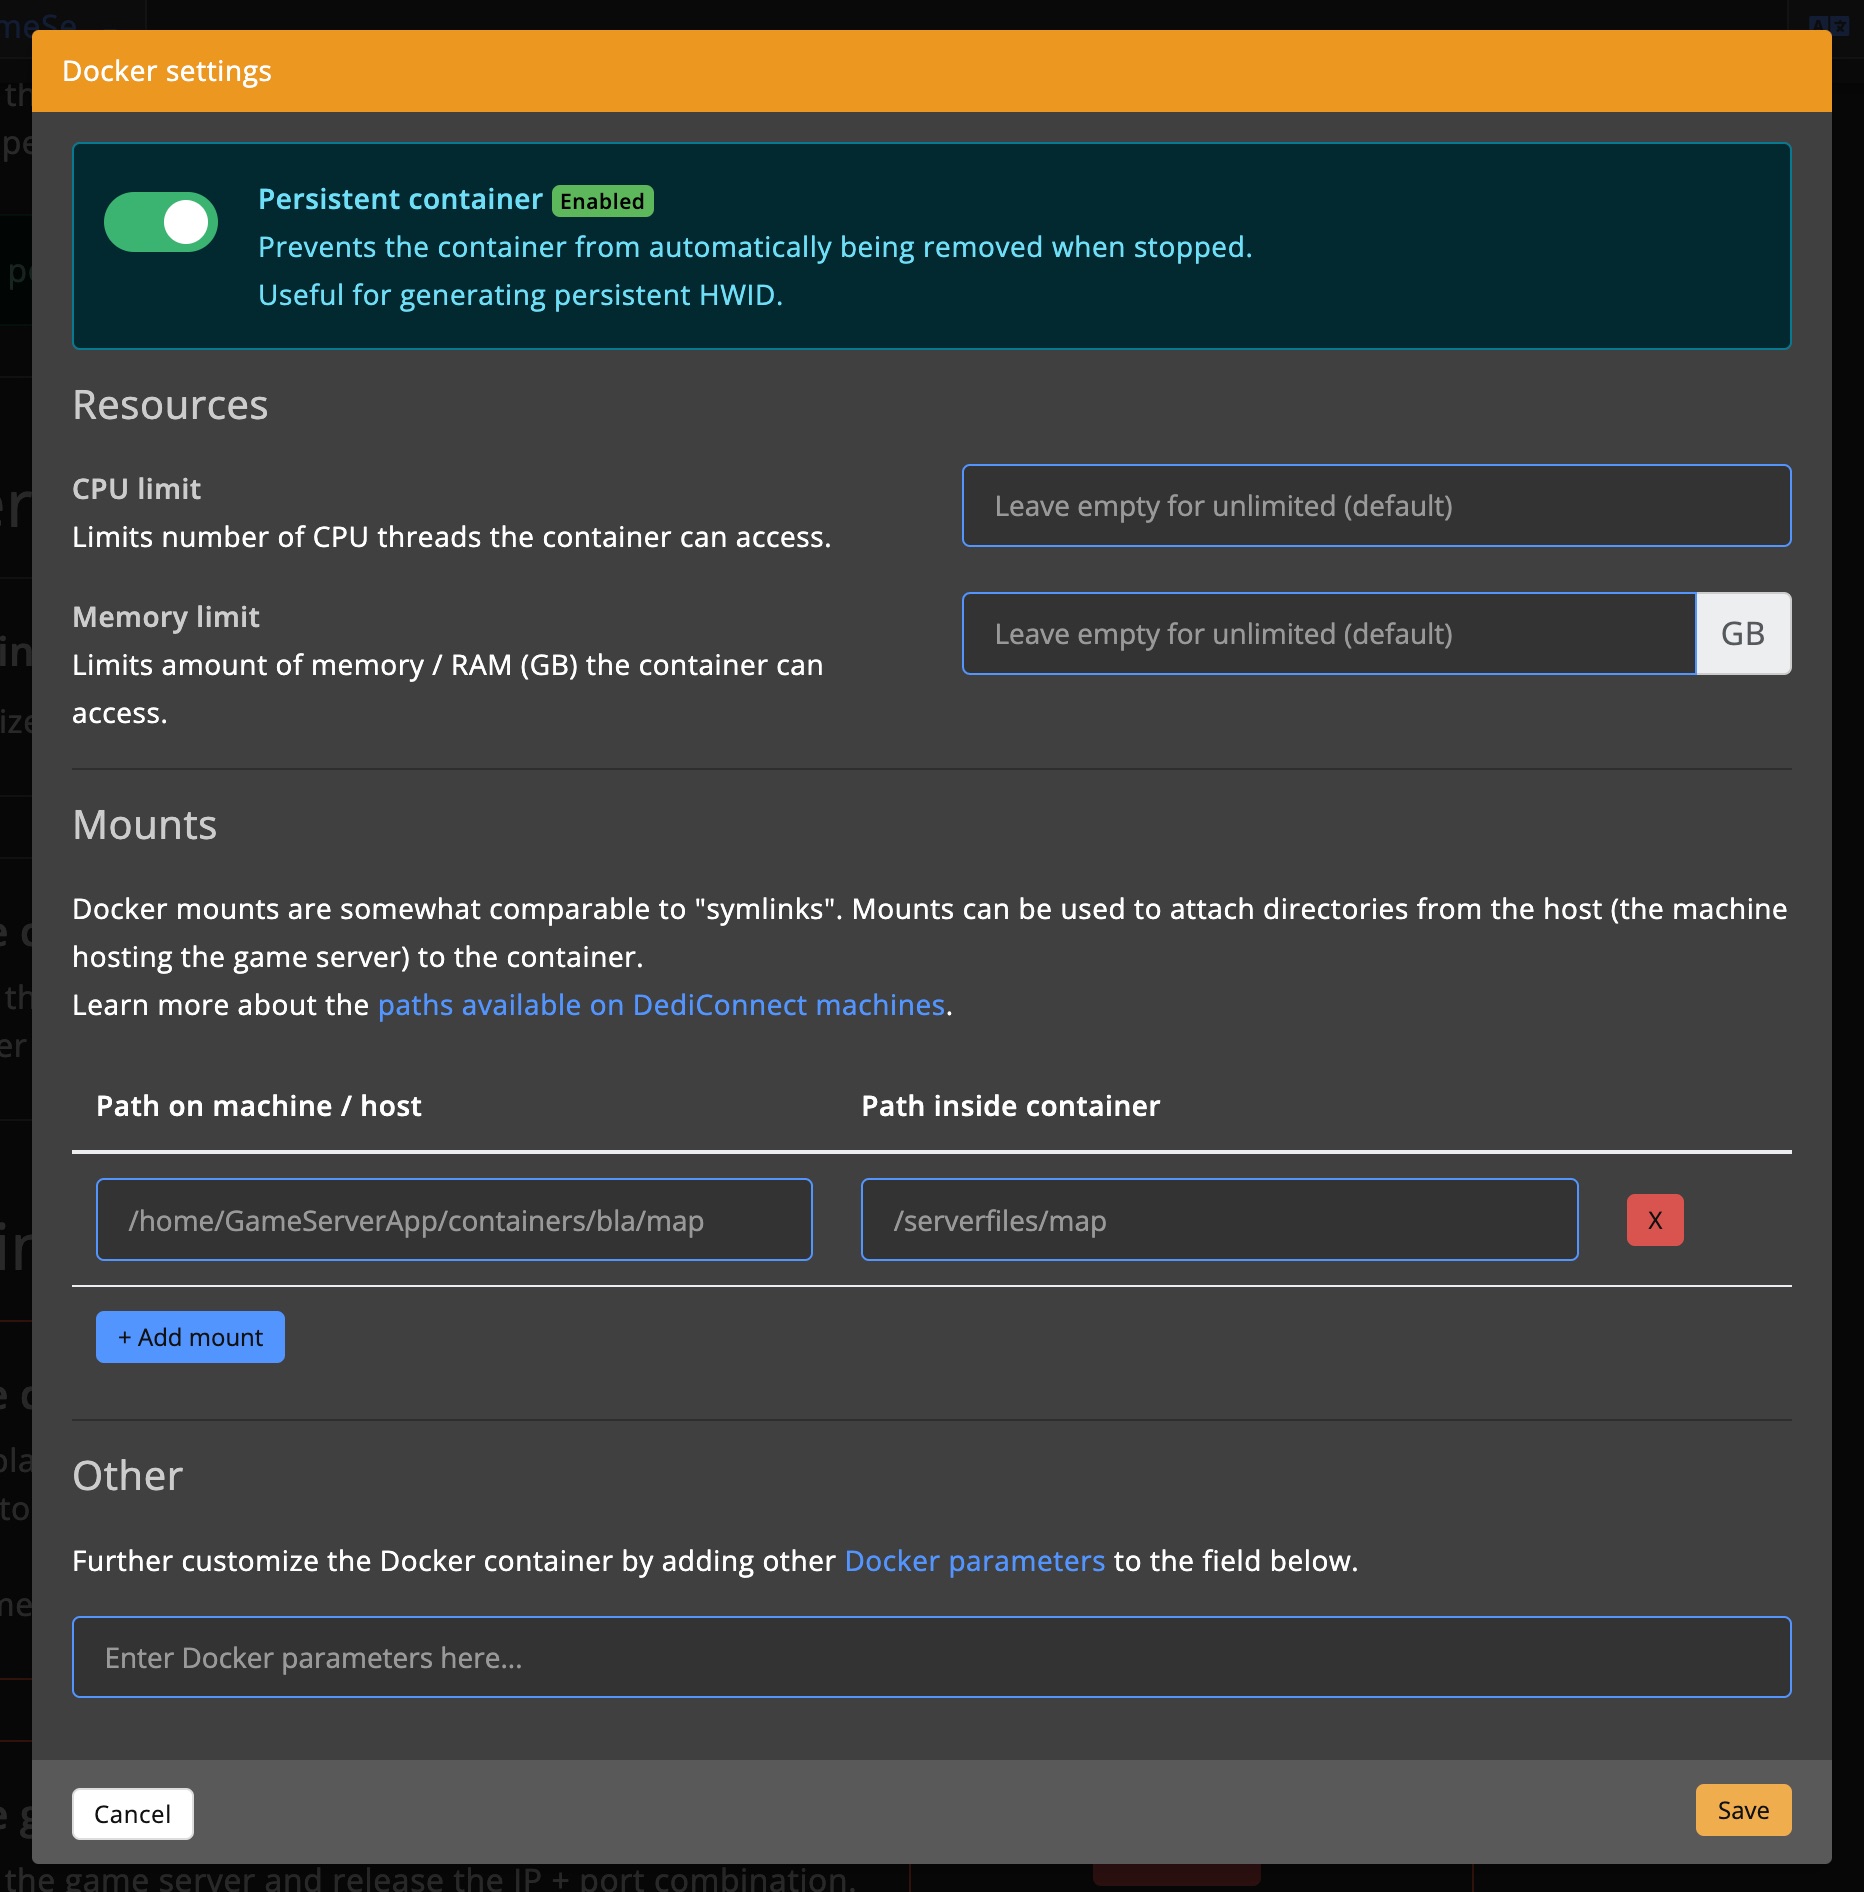Viewport: 1864px width, 1892px height.
Task: Click the bookmark star icon in the browser toolbar
Action: pyautogui.click(x=1840, y=25)
